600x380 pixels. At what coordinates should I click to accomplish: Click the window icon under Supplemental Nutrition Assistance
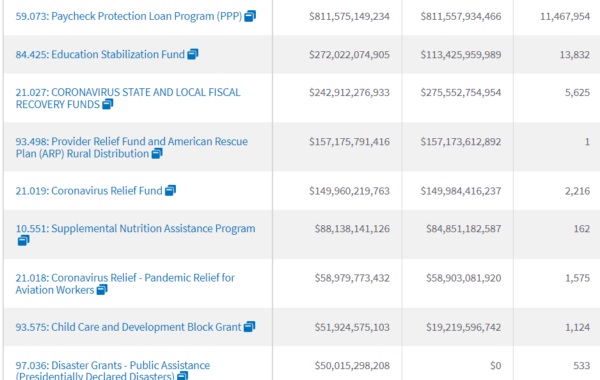[23, 241]
